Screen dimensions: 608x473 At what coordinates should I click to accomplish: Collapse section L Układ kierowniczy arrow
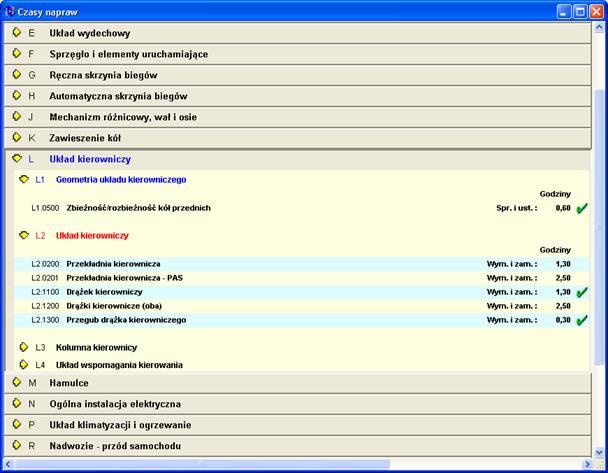(17, 159)
